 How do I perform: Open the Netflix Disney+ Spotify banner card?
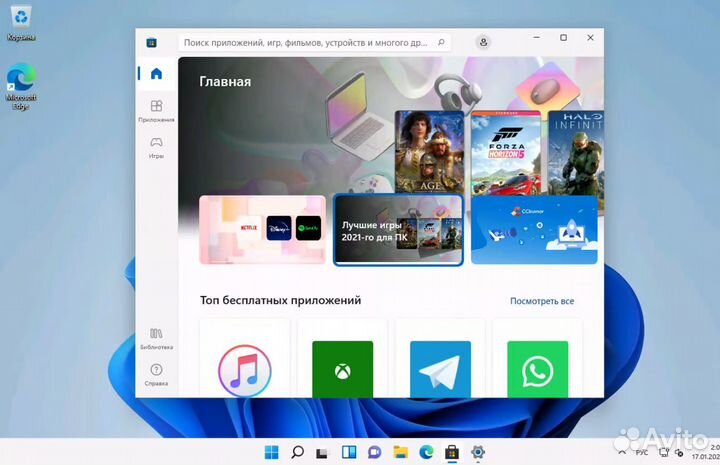263,230
